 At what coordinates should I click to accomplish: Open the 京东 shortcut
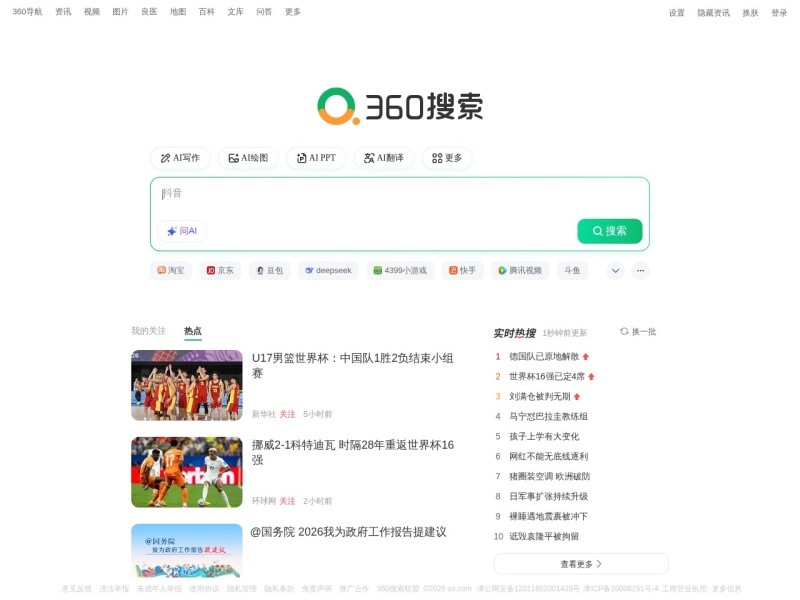(x=220, y=270)
